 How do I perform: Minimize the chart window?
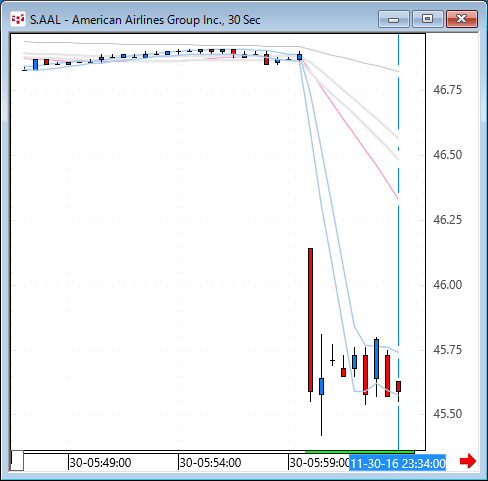[394, 19]
